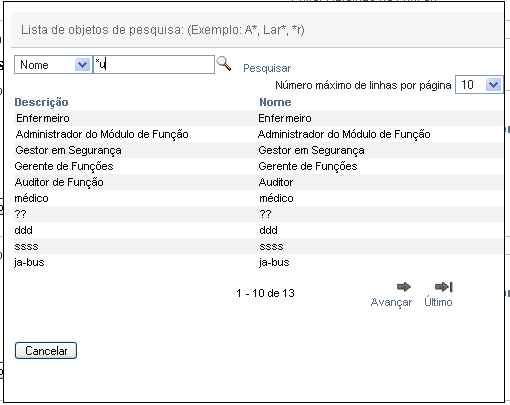Sort by the Descrição column header
The width and height of the screenshot is (510, 405).
[41, 102]
